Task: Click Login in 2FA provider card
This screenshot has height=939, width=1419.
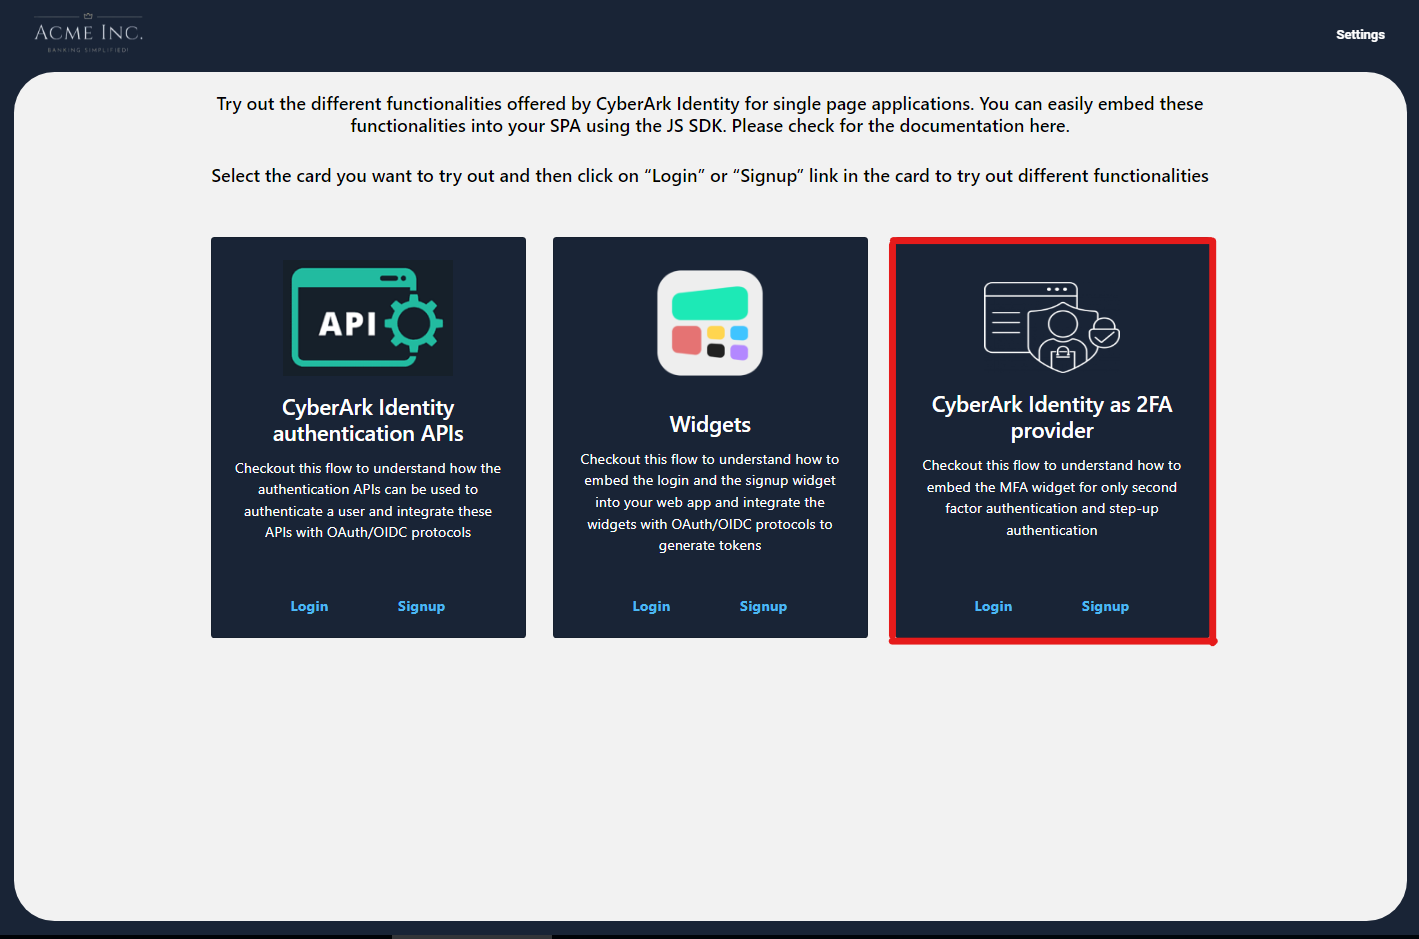Action: 993,606
